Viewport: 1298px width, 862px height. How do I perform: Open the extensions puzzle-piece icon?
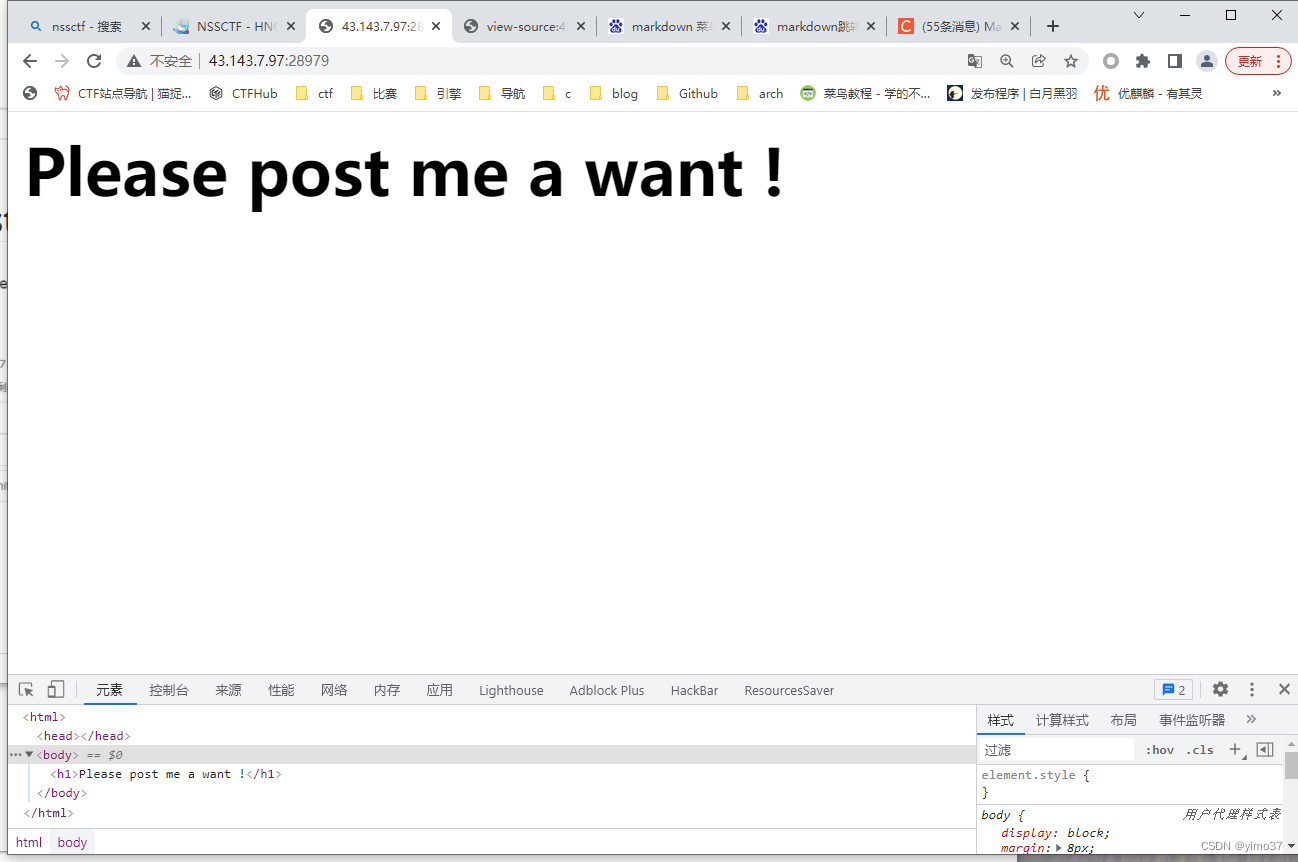(x=1143, y=61)
